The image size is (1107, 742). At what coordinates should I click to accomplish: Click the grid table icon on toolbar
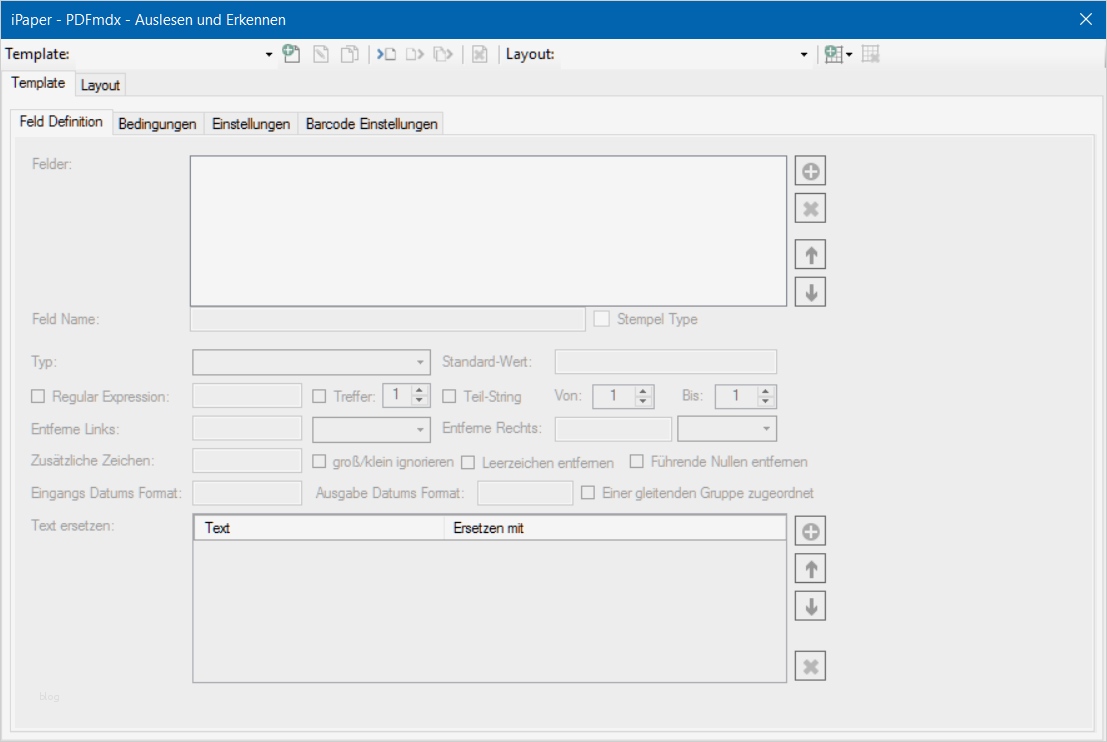[869, 54]
